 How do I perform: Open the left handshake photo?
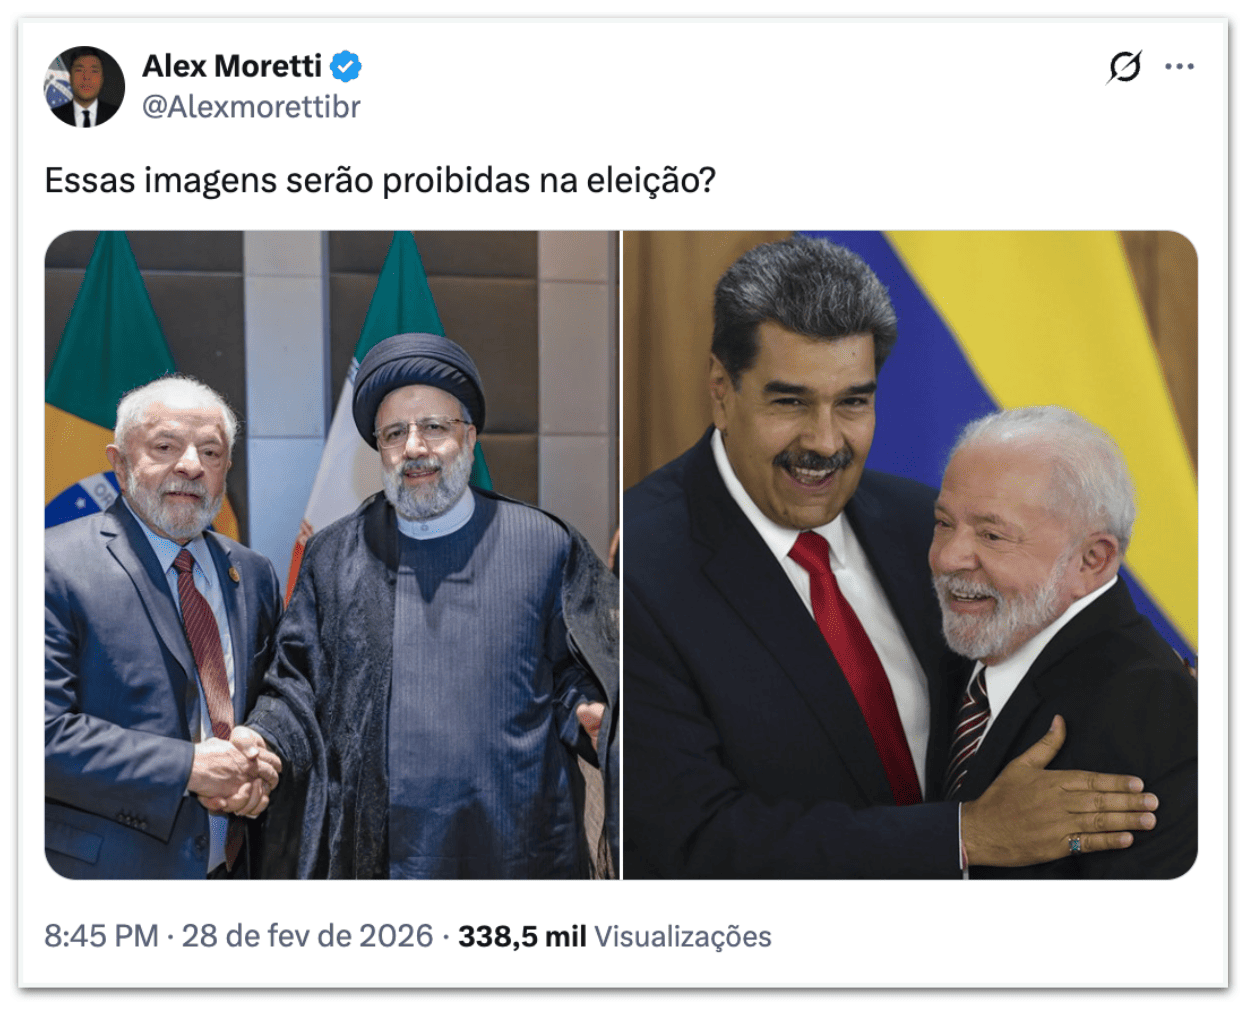(x=332, y=555)
